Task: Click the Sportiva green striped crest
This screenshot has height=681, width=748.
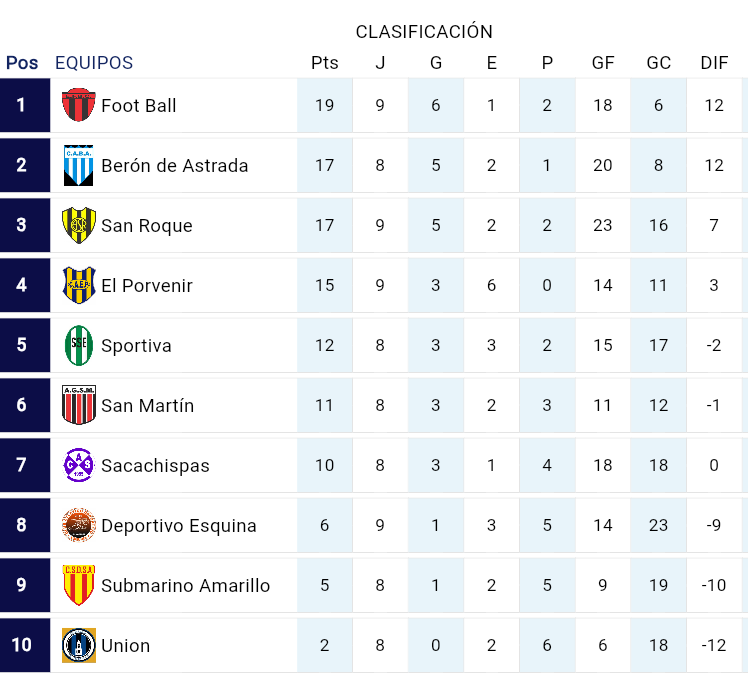Action: pyautogui.click(x=78, y=345)
